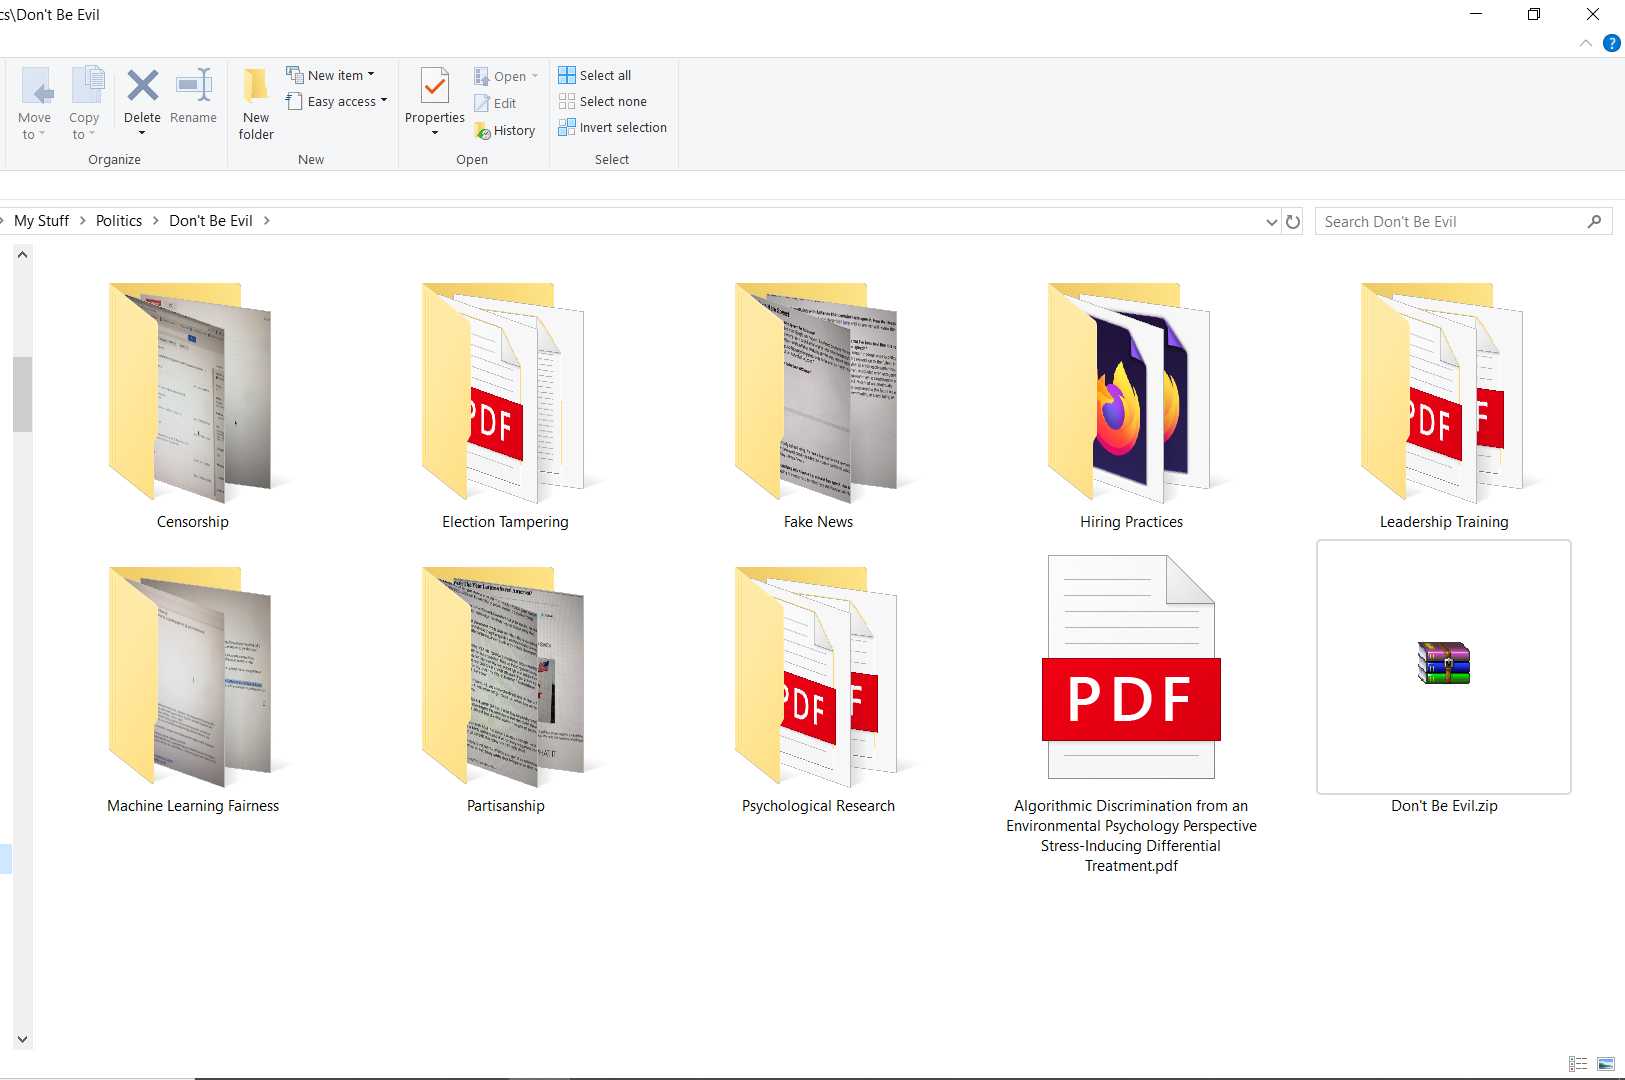Collapse the ribbon with the chevron
Image resolution: width=1625 pixels, height=1080 pixels.
[1586, 43]
